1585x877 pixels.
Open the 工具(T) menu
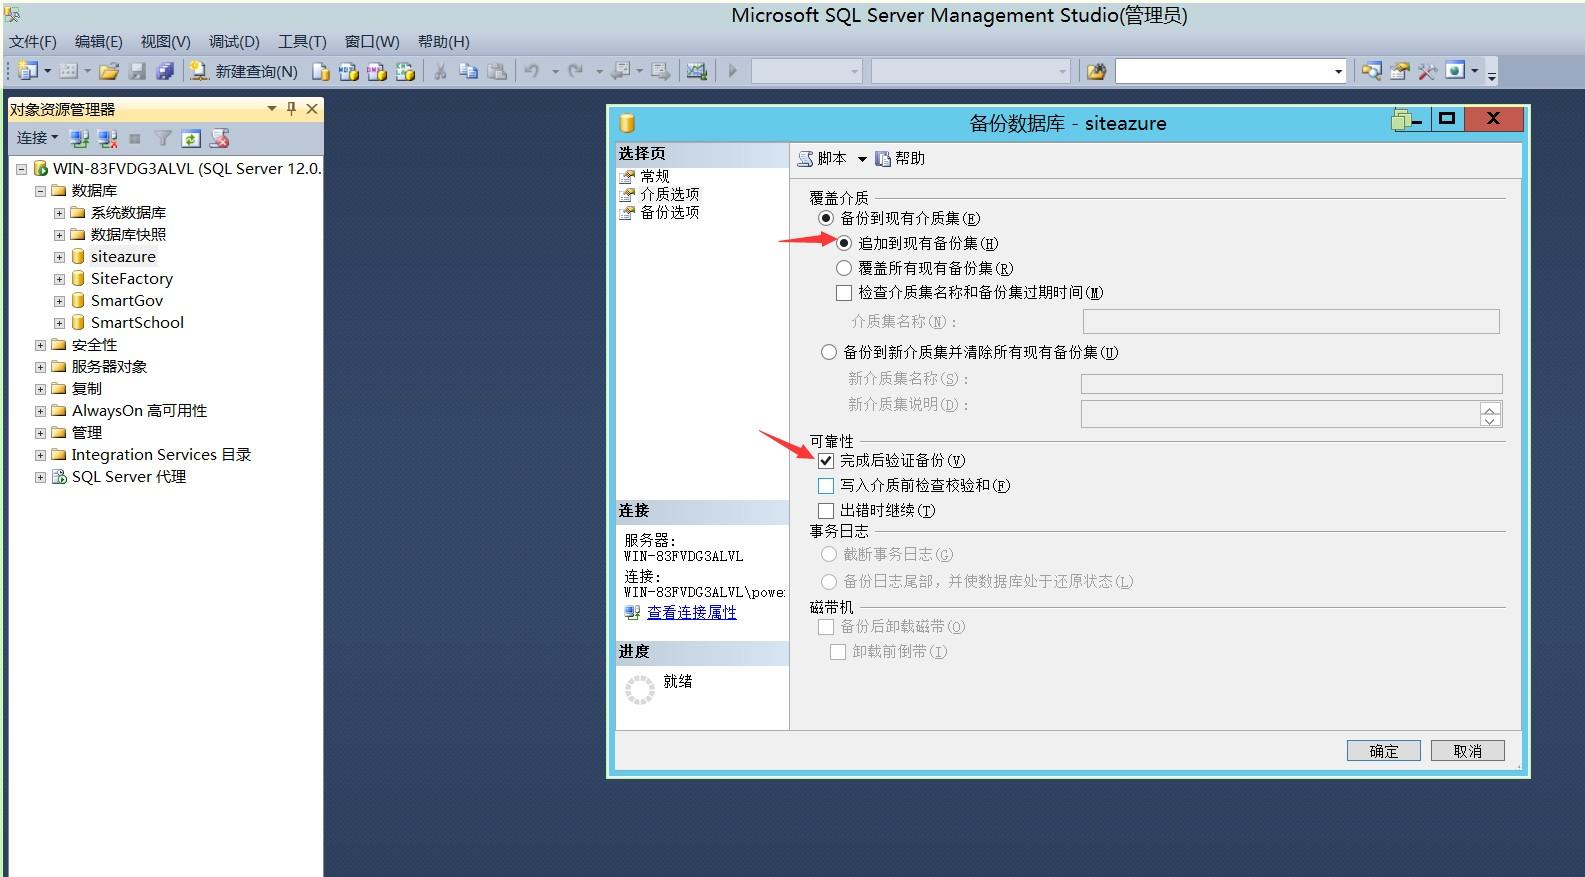tap(302, 42)
